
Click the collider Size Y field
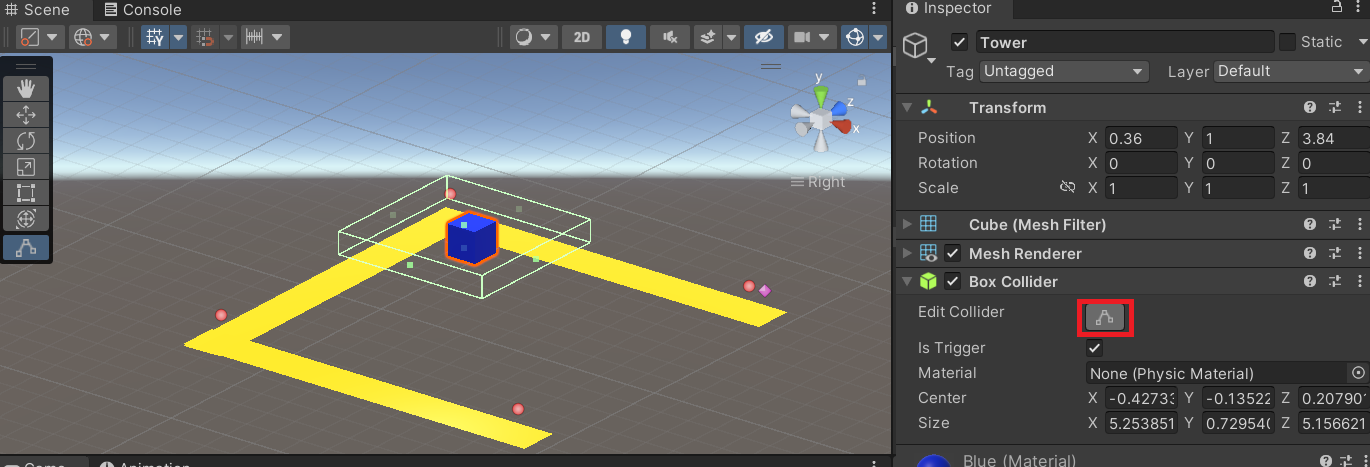pos(1237,423)
